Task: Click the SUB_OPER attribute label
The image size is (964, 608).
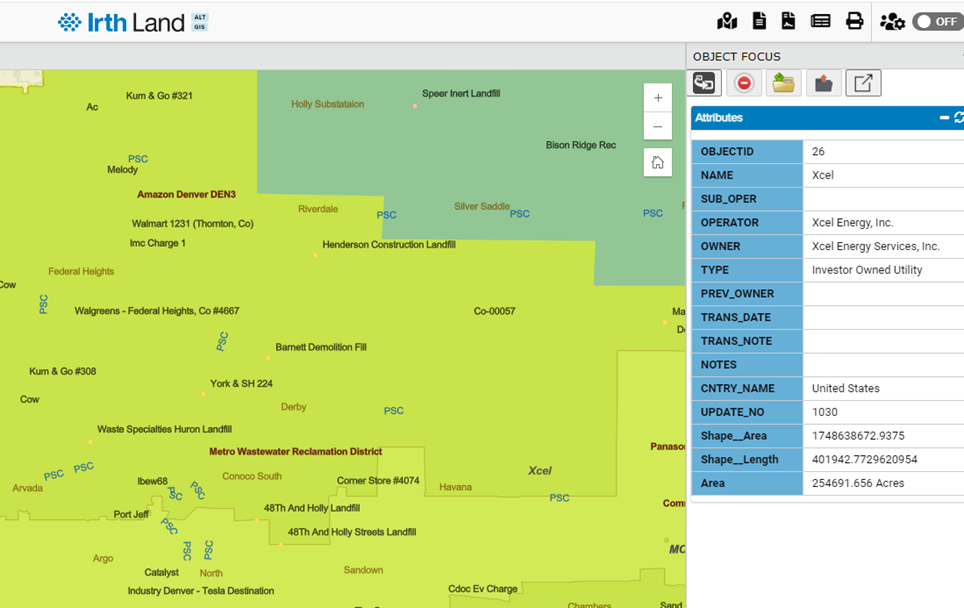Action: [x=729, y=199]
